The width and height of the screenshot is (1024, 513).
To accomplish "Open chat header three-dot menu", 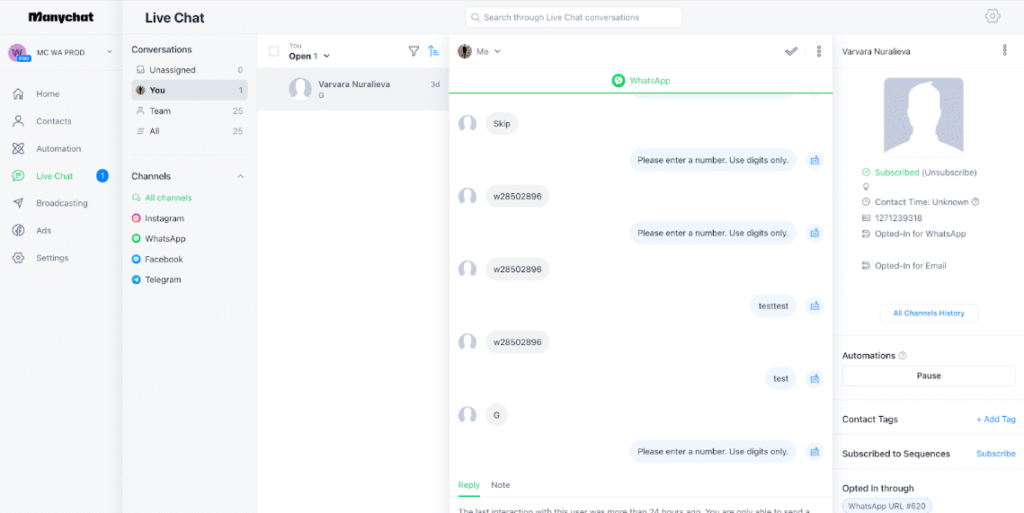I will point(819,51).
